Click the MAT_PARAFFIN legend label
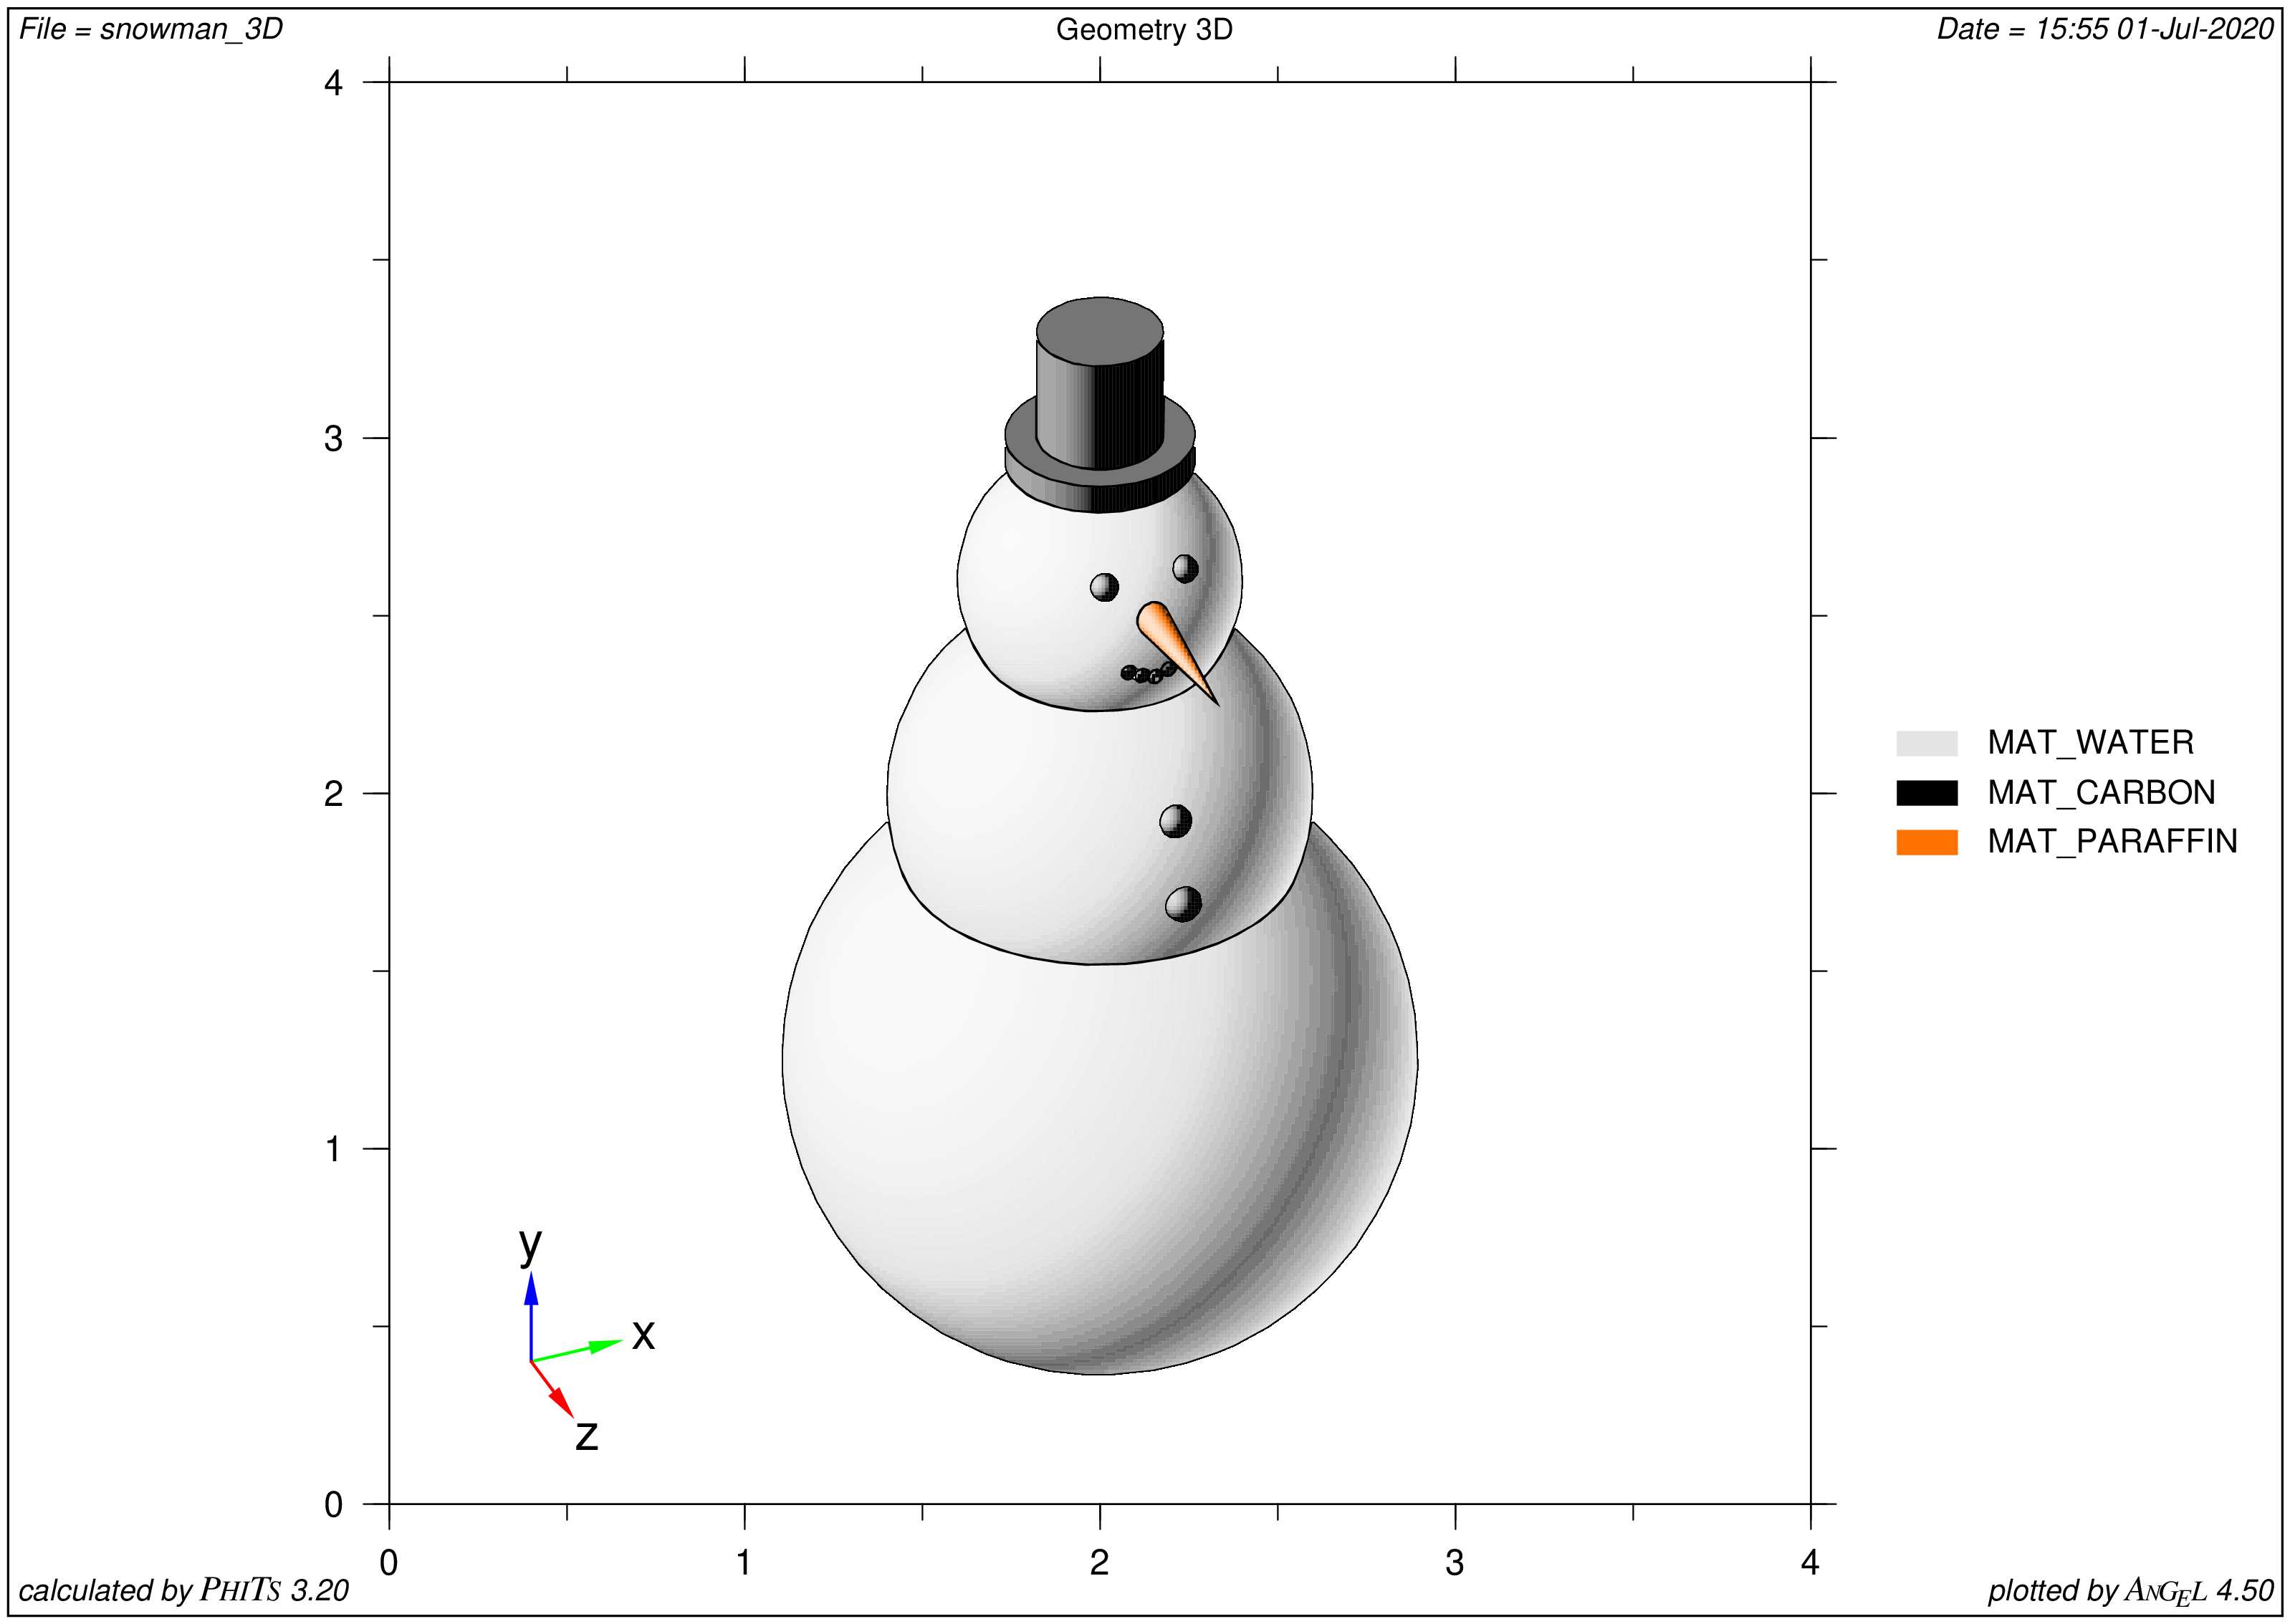The width and height of the screenshot is (2290, 1624). [x=2112, y=842]
